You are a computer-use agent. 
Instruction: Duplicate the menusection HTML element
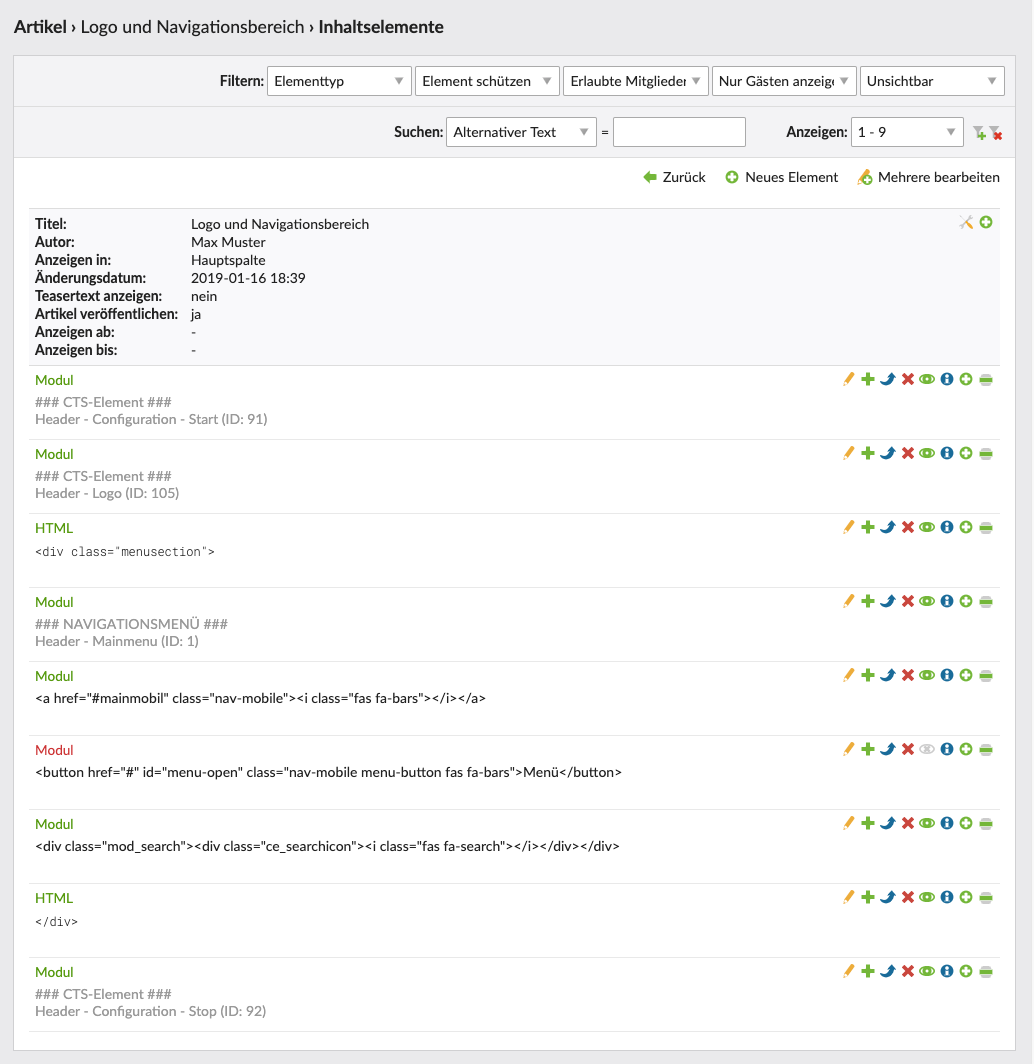(x=868, y=527)
